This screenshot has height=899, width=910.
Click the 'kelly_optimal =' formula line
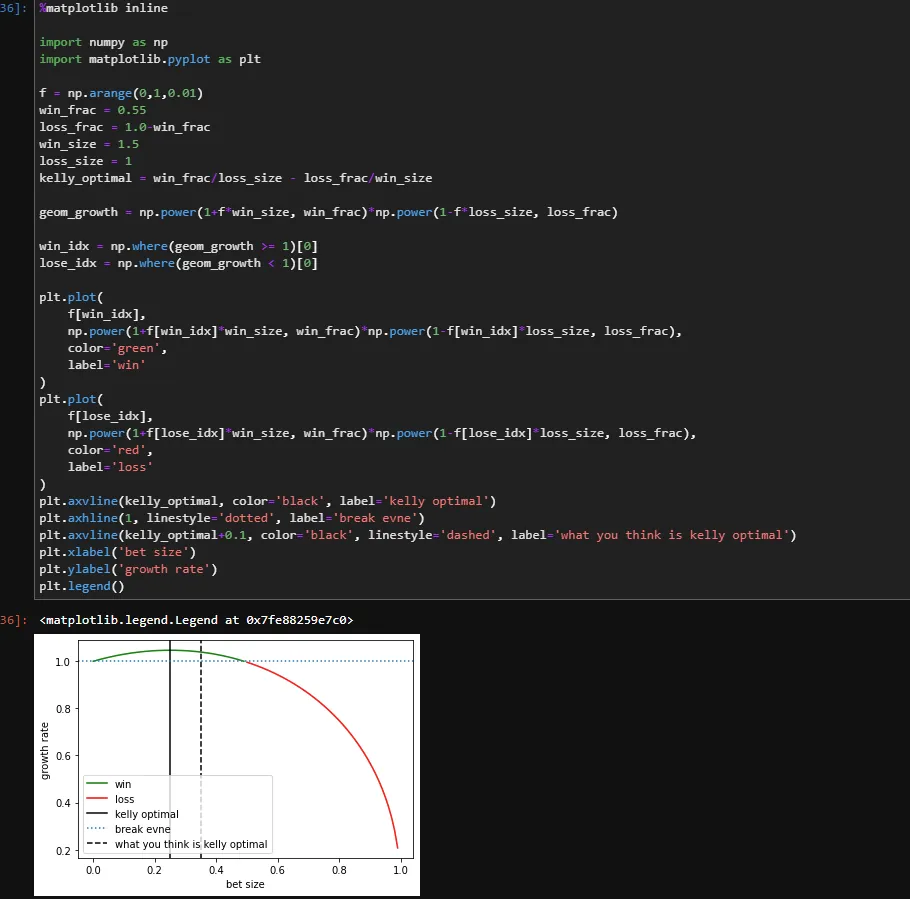tap(235, 178)
